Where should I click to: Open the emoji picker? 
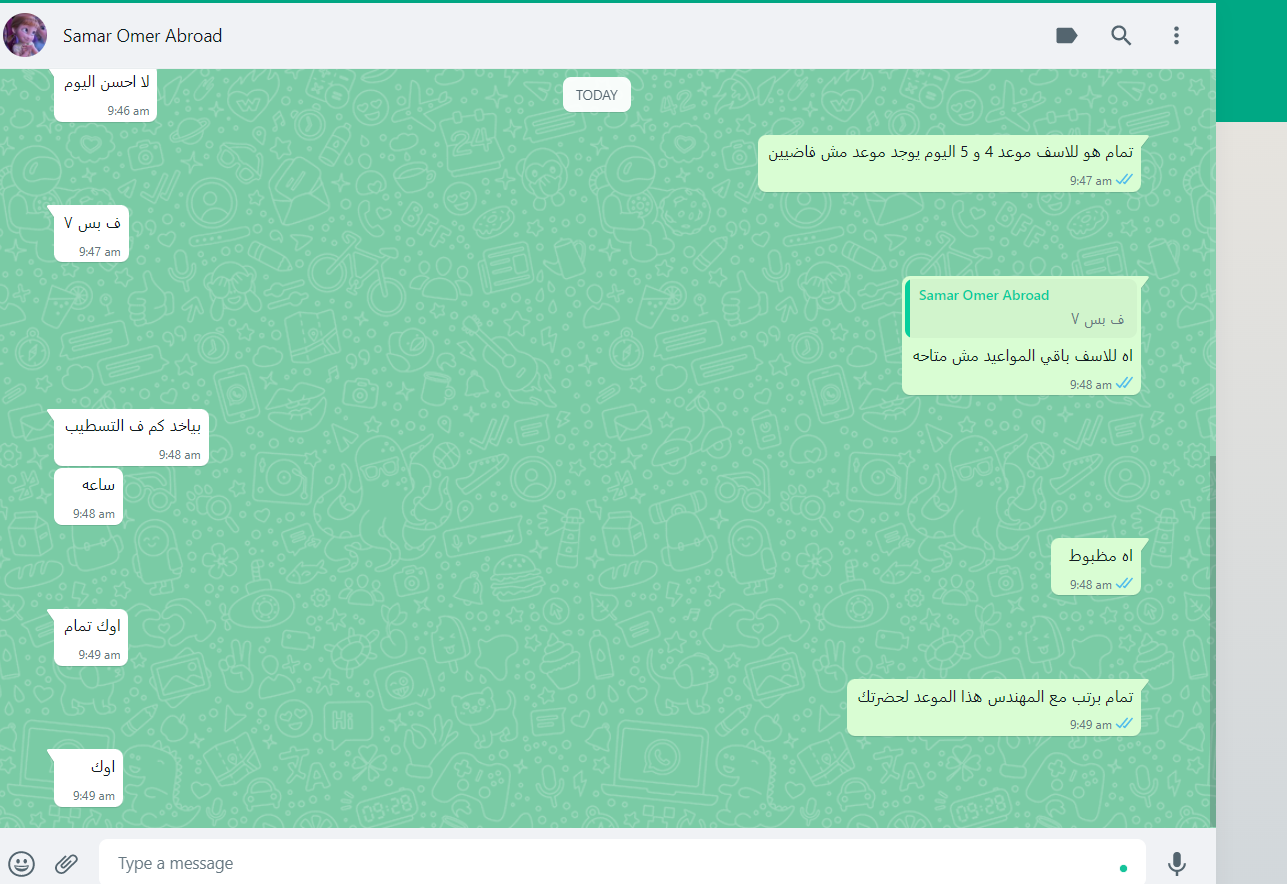(x=21, y=863)
